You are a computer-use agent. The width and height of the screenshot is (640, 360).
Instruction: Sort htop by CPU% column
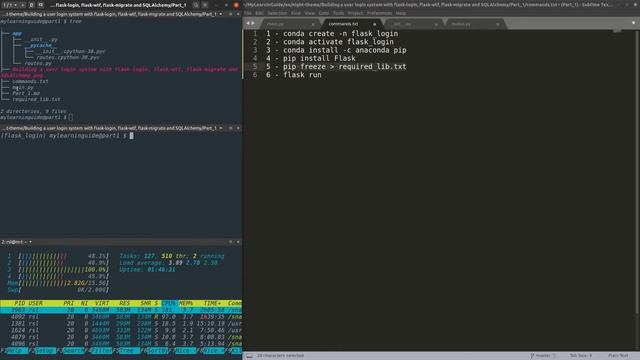(169, 303)
